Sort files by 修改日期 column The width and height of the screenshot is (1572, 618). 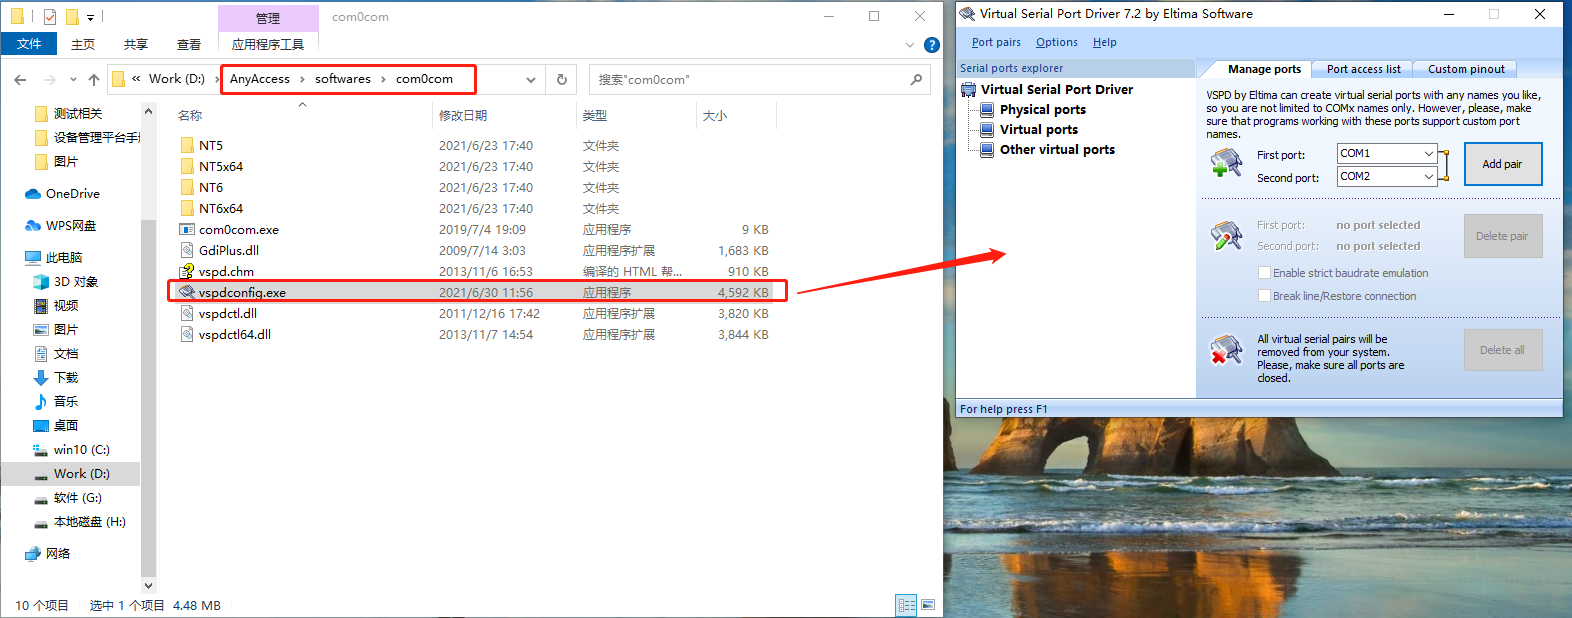tap(505, 115)
